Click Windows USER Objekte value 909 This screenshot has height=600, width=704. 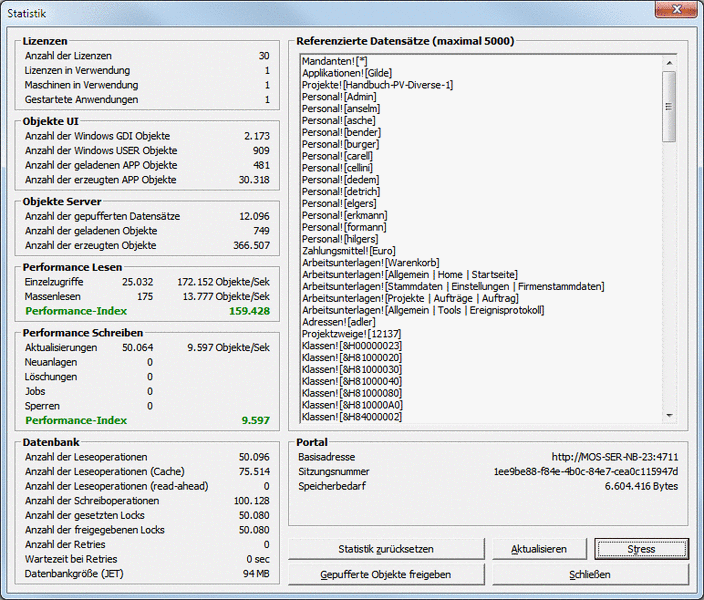pos(261,150)
